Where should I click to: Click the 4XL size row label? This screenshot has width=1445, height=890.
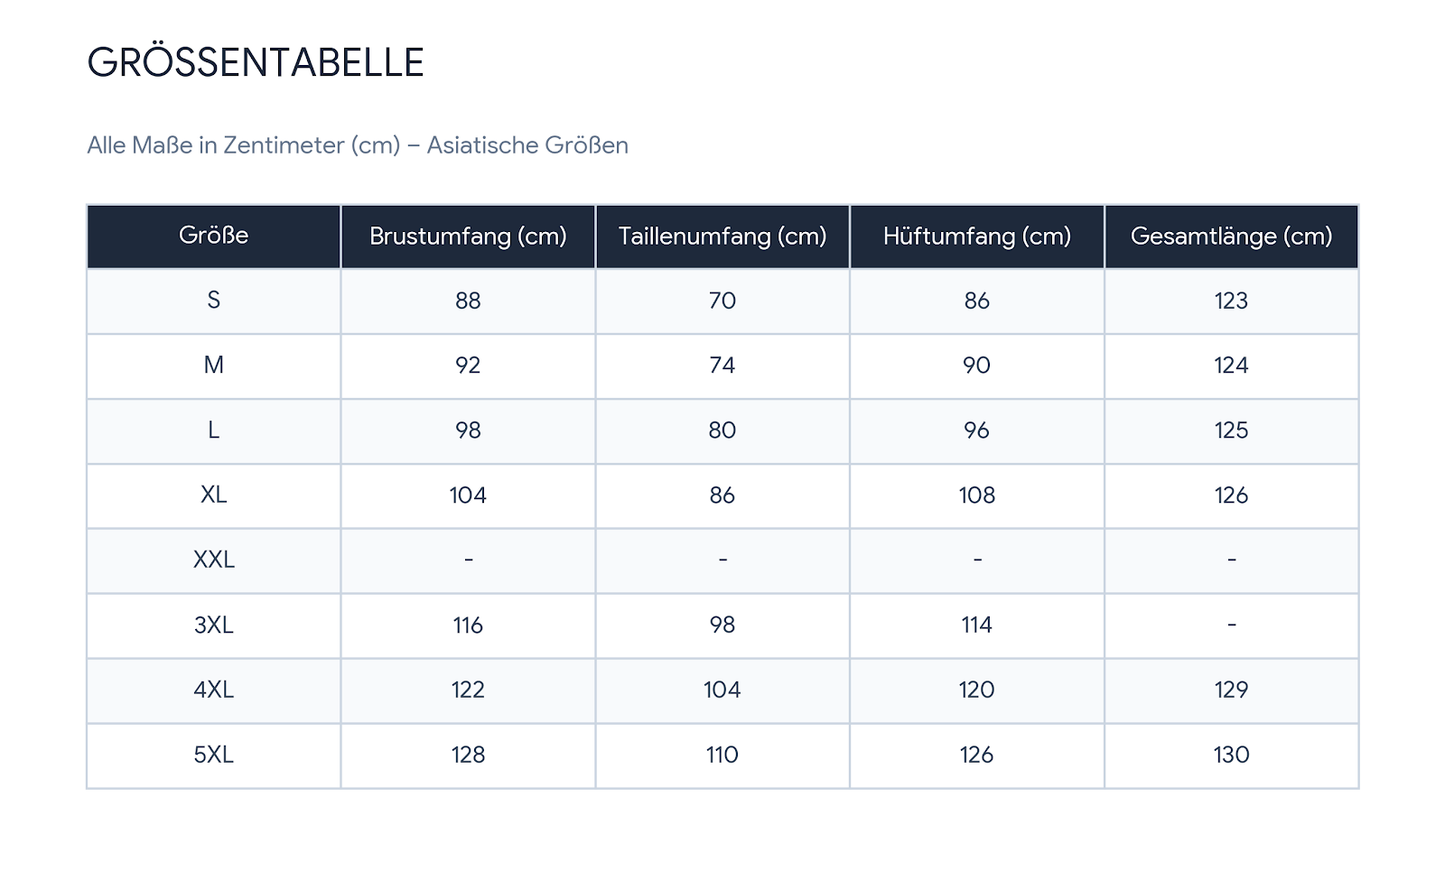pyautogui.click(x=214, y=690)
